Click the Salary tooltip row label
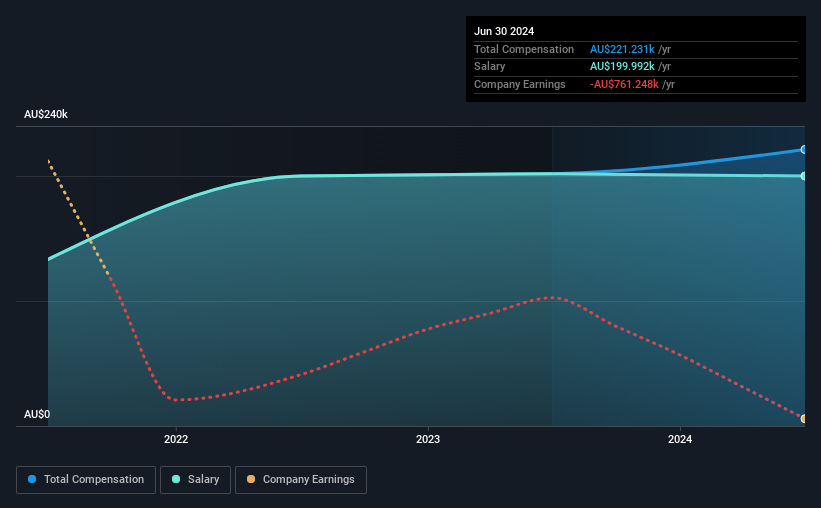Screen dimensions: 821x508 [490, 67]
